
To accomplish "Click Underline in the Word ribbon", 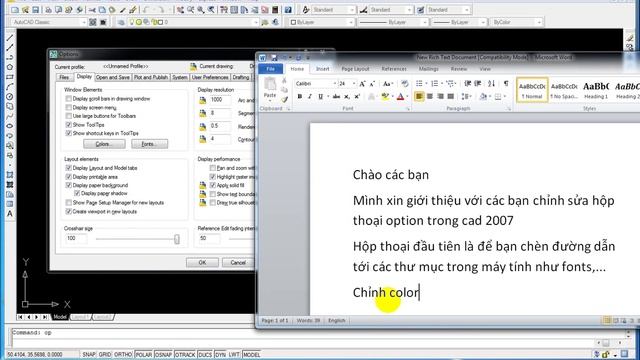I will point(320,97).
